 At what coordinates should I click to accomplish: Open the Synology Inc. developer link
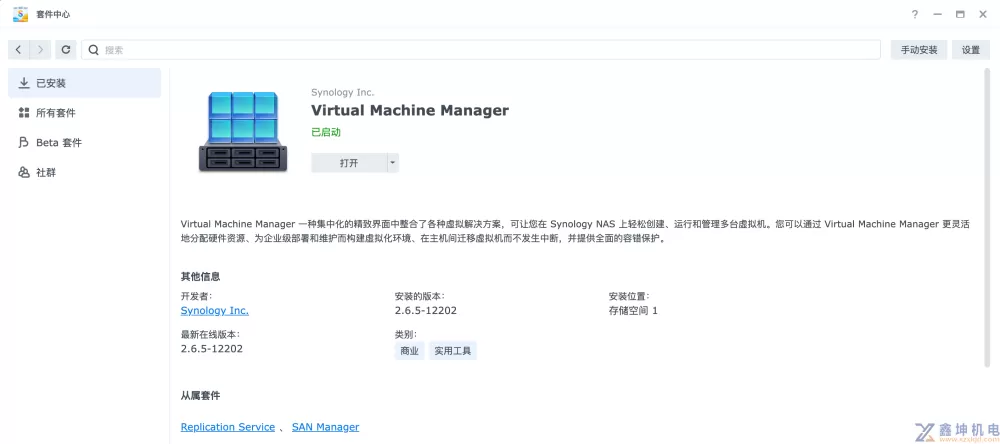(215, 311)
